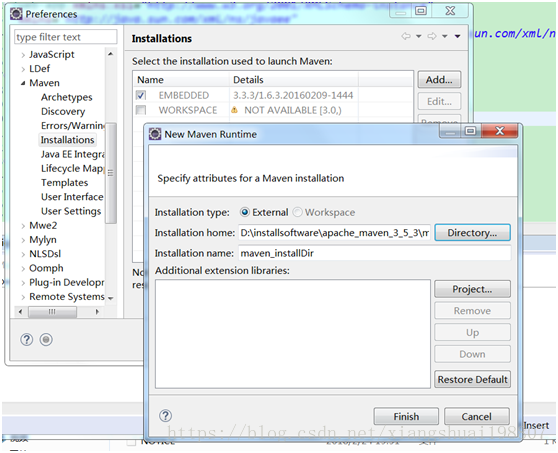This screenshot has height=453, width=558.
Task: Click Finish in New Maven Runtime
Action: tap(406, 416)
